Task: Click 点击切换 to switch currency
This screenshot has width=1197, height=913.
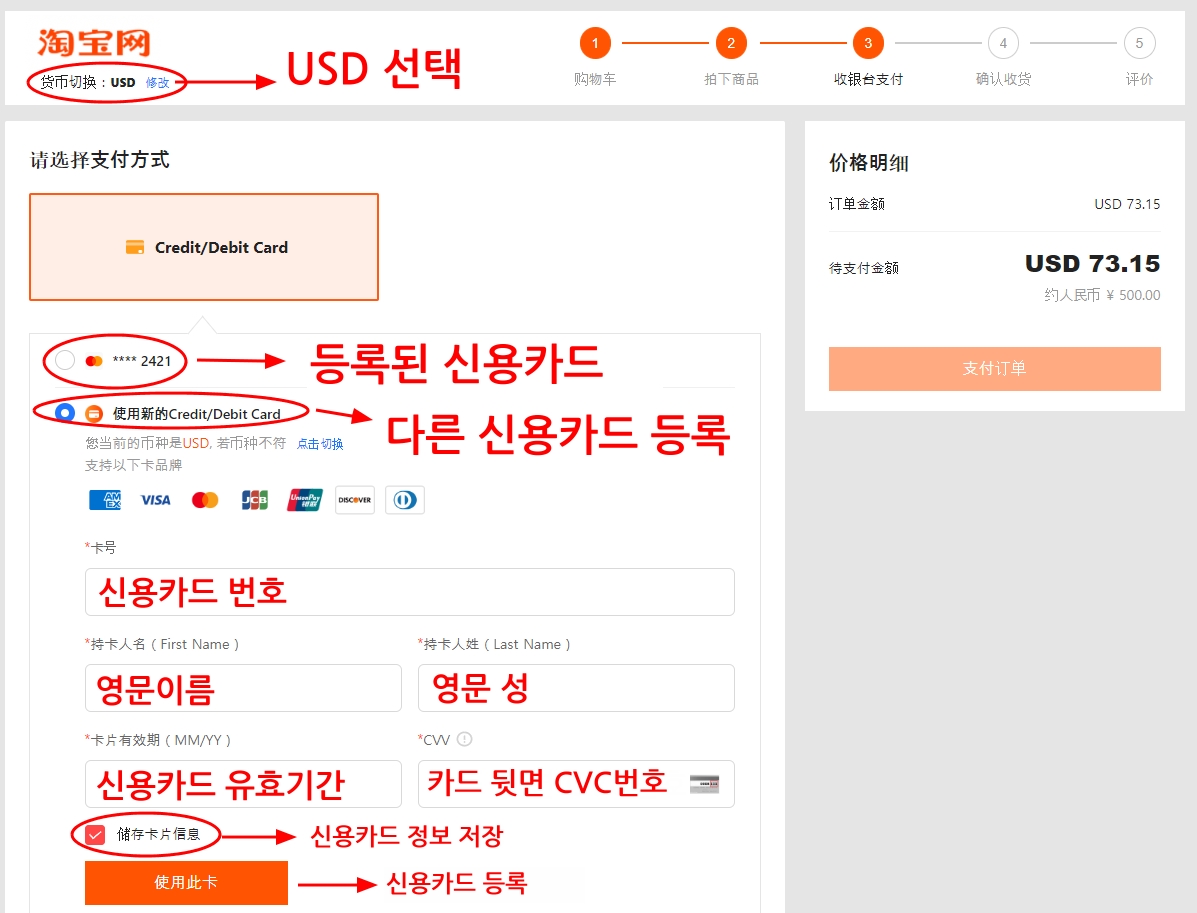Action: click(x=320, y=444)
